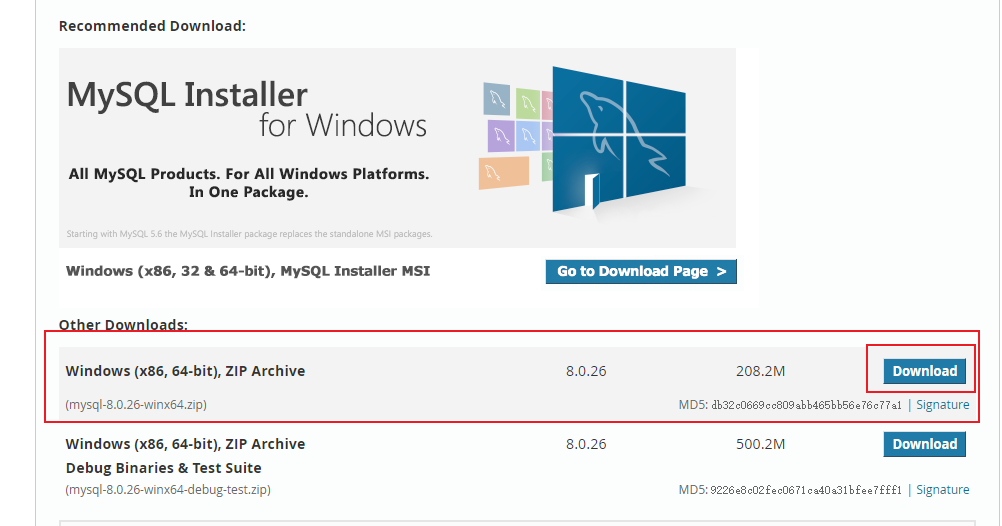Click the Windows logo with dolphin graphic

619,139
